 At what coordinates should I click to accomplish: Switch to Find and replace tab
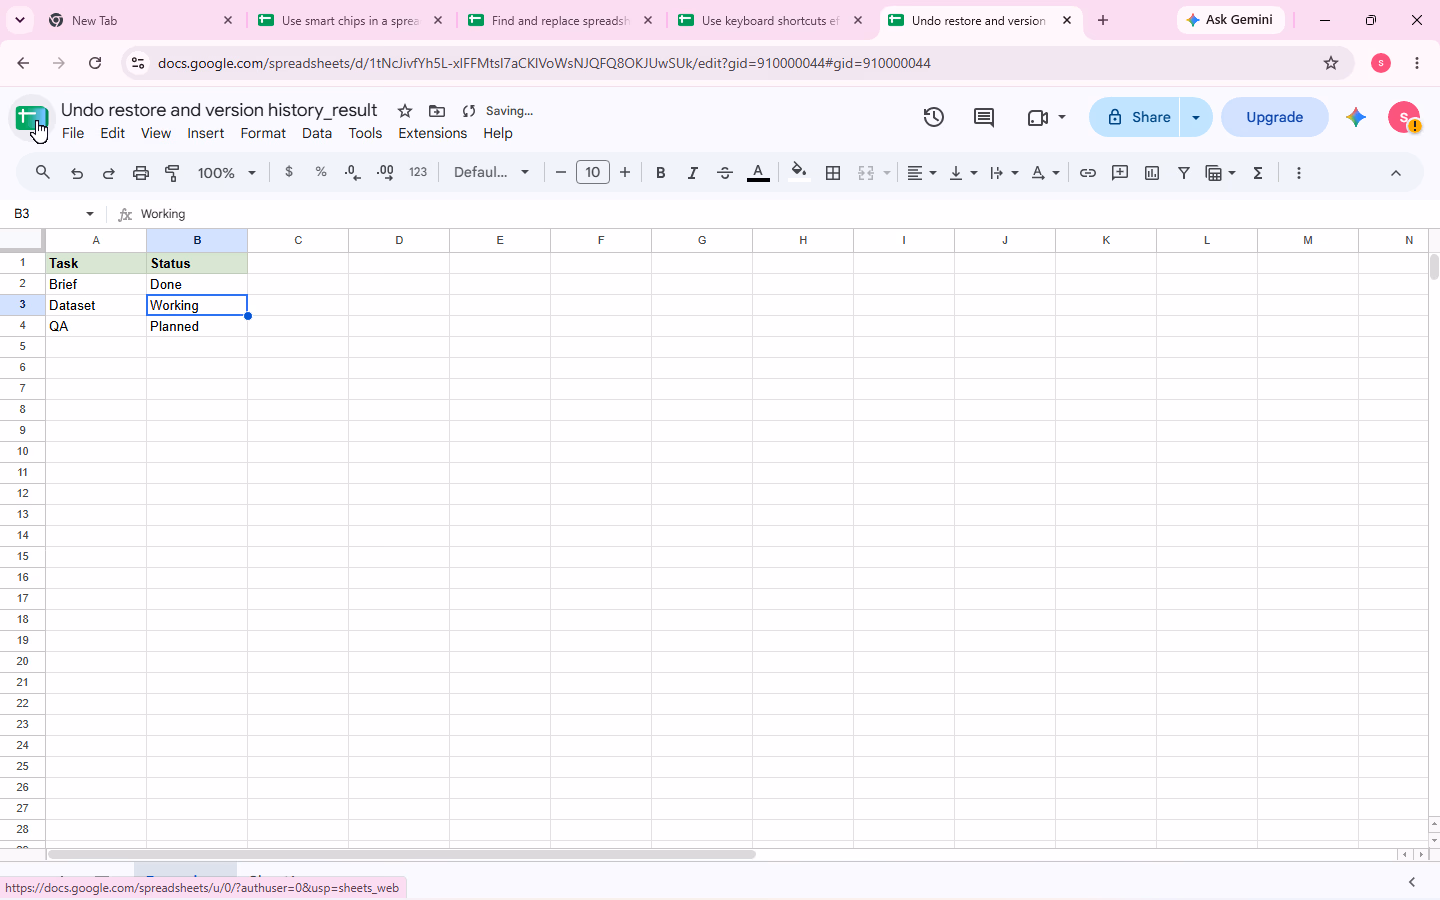(x=560, y=20)
